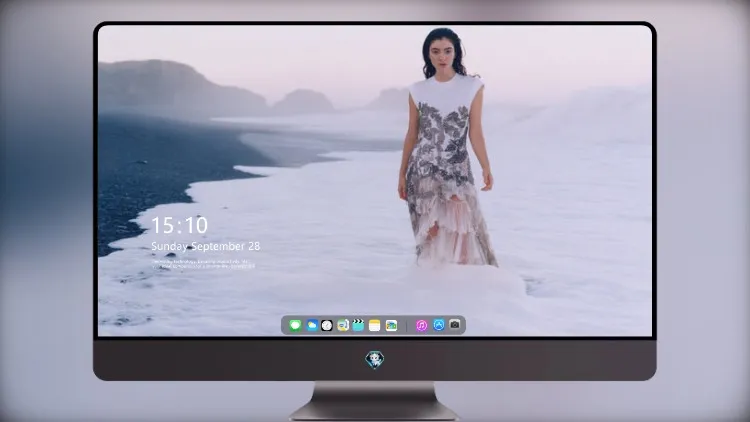Click empty dock space left of Messages
This screenshot has width=750, height=422.
285,325
